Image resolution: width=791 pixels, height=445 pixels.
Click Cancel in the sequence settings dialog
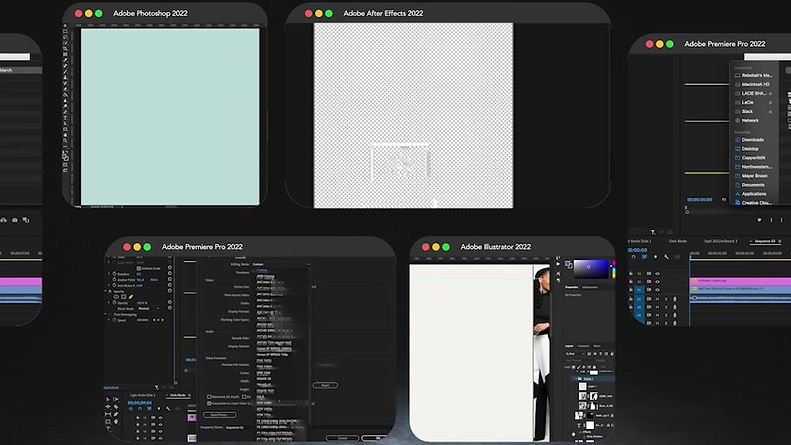tap(343, 438)
